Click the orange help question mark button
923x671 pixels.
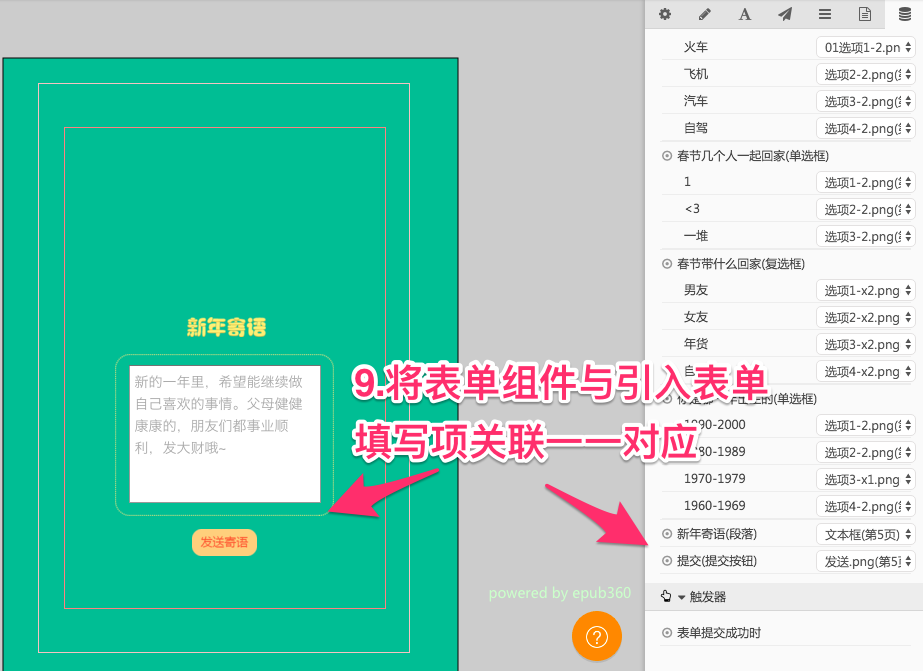tap(597, 636)
